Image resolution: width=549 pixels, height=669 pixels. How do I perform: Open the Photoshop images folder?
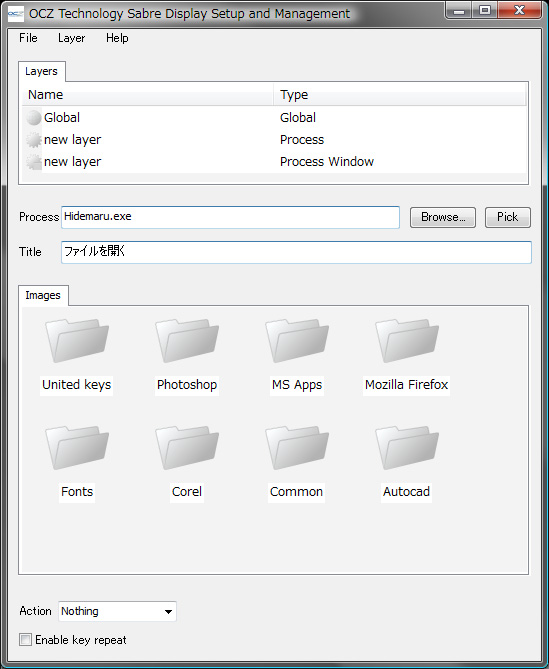187,340
